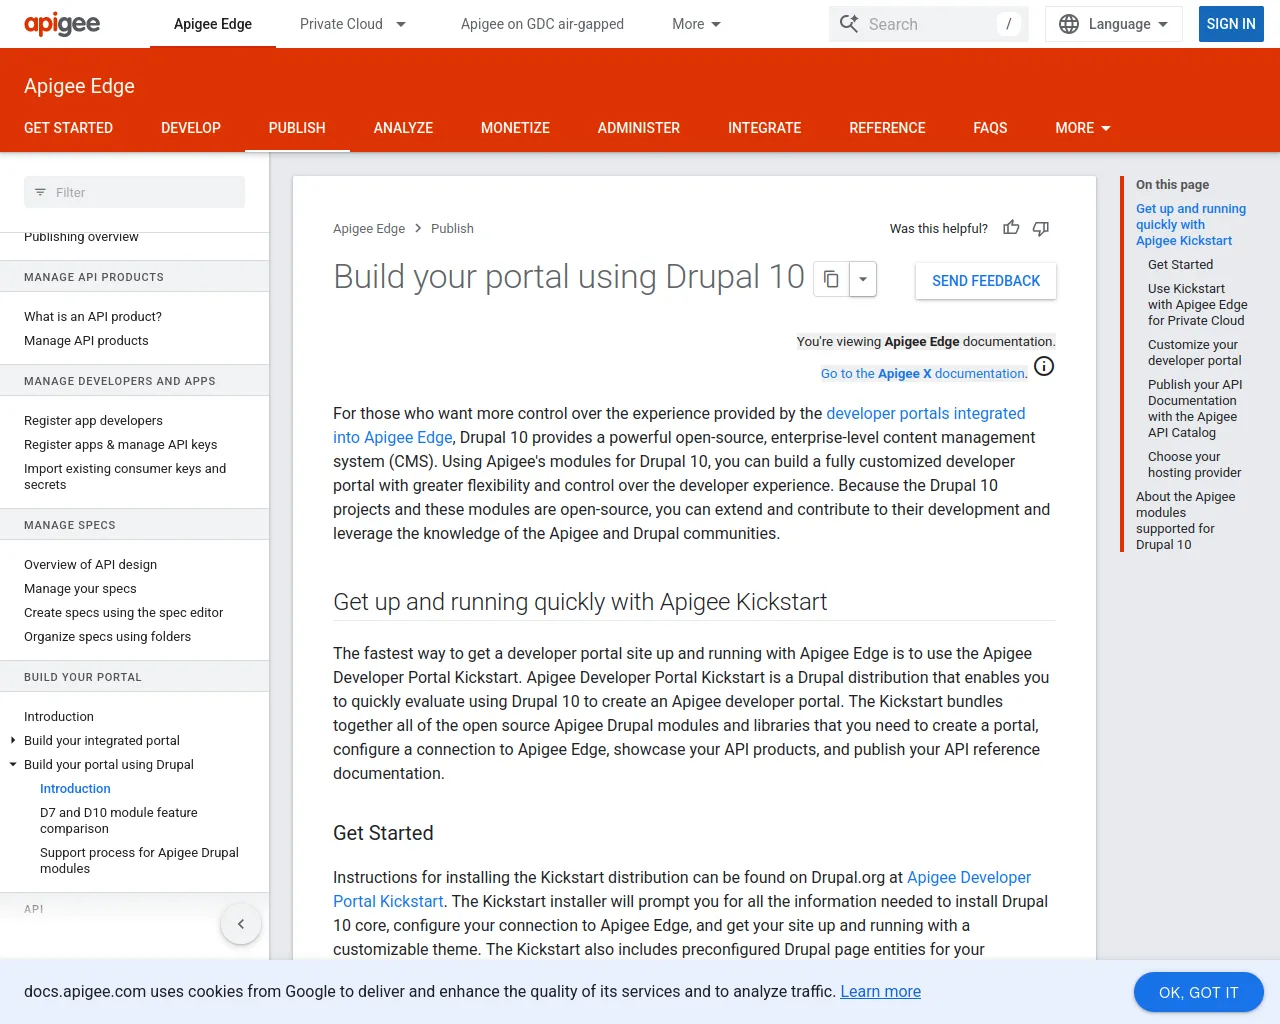Jump to Use Kickstart with Private Cloud
Viewport: 1280px width, 1024px height.
[x=1198, y=304]
